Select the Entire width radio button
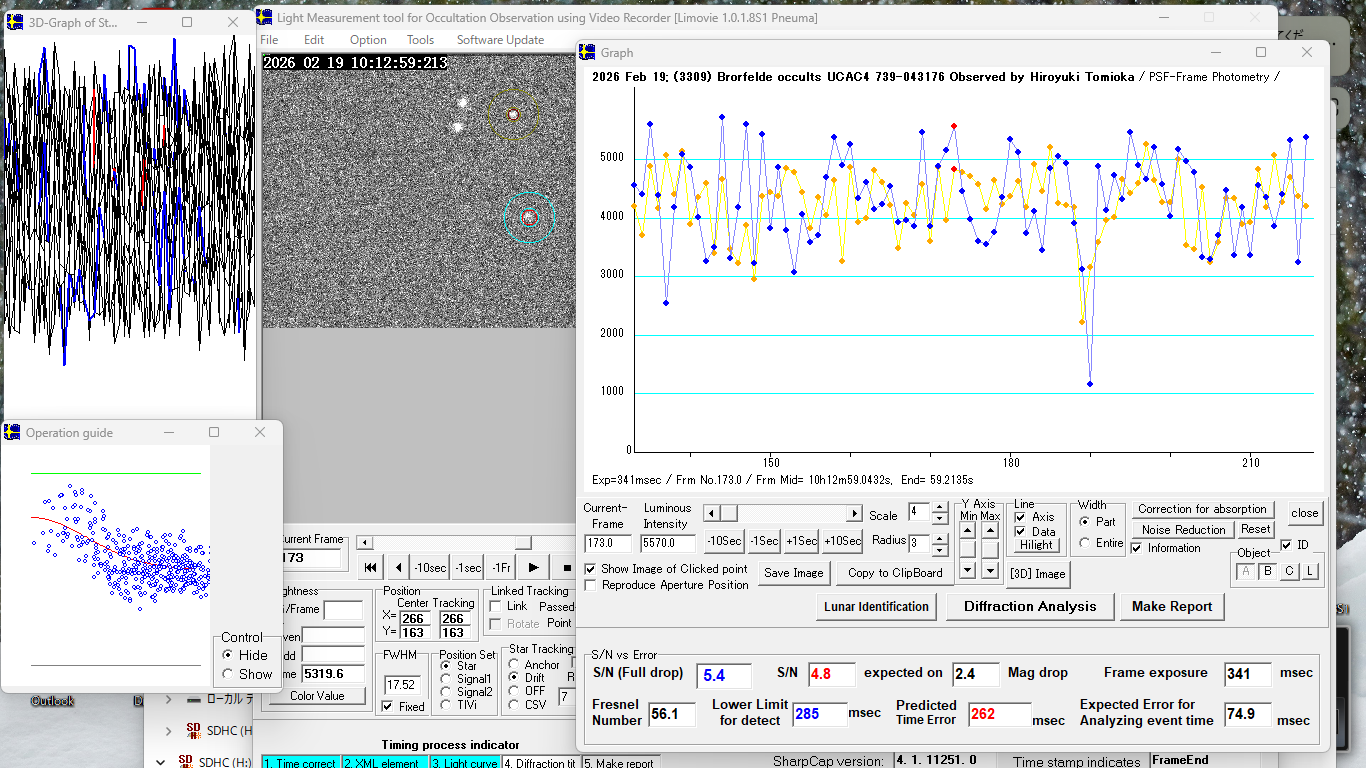 pos(1085,543)
